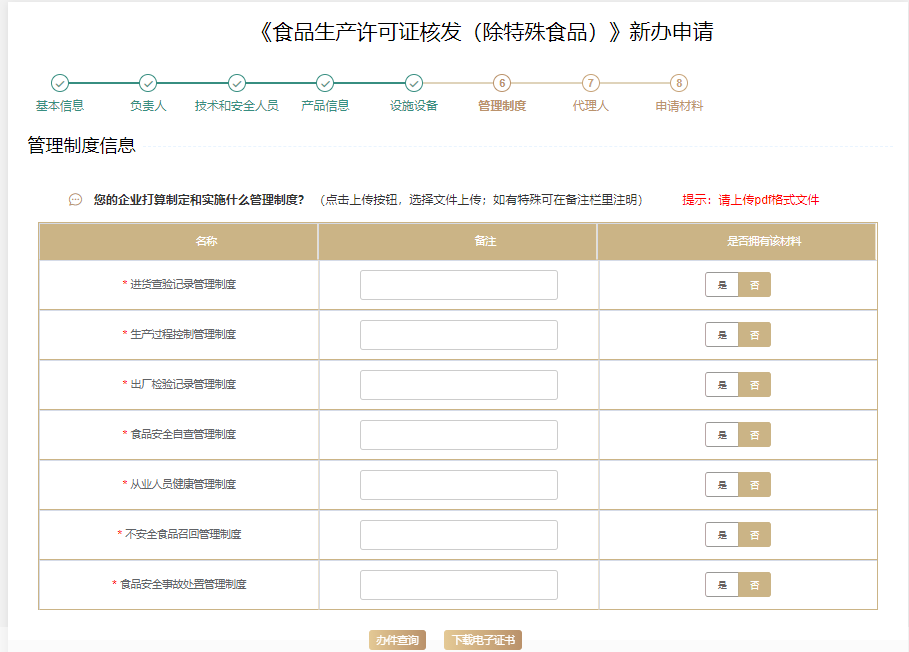Select 是 for 进货查验记录管理制度
Viewport: 909px width, 652px height.
[722, 285]
